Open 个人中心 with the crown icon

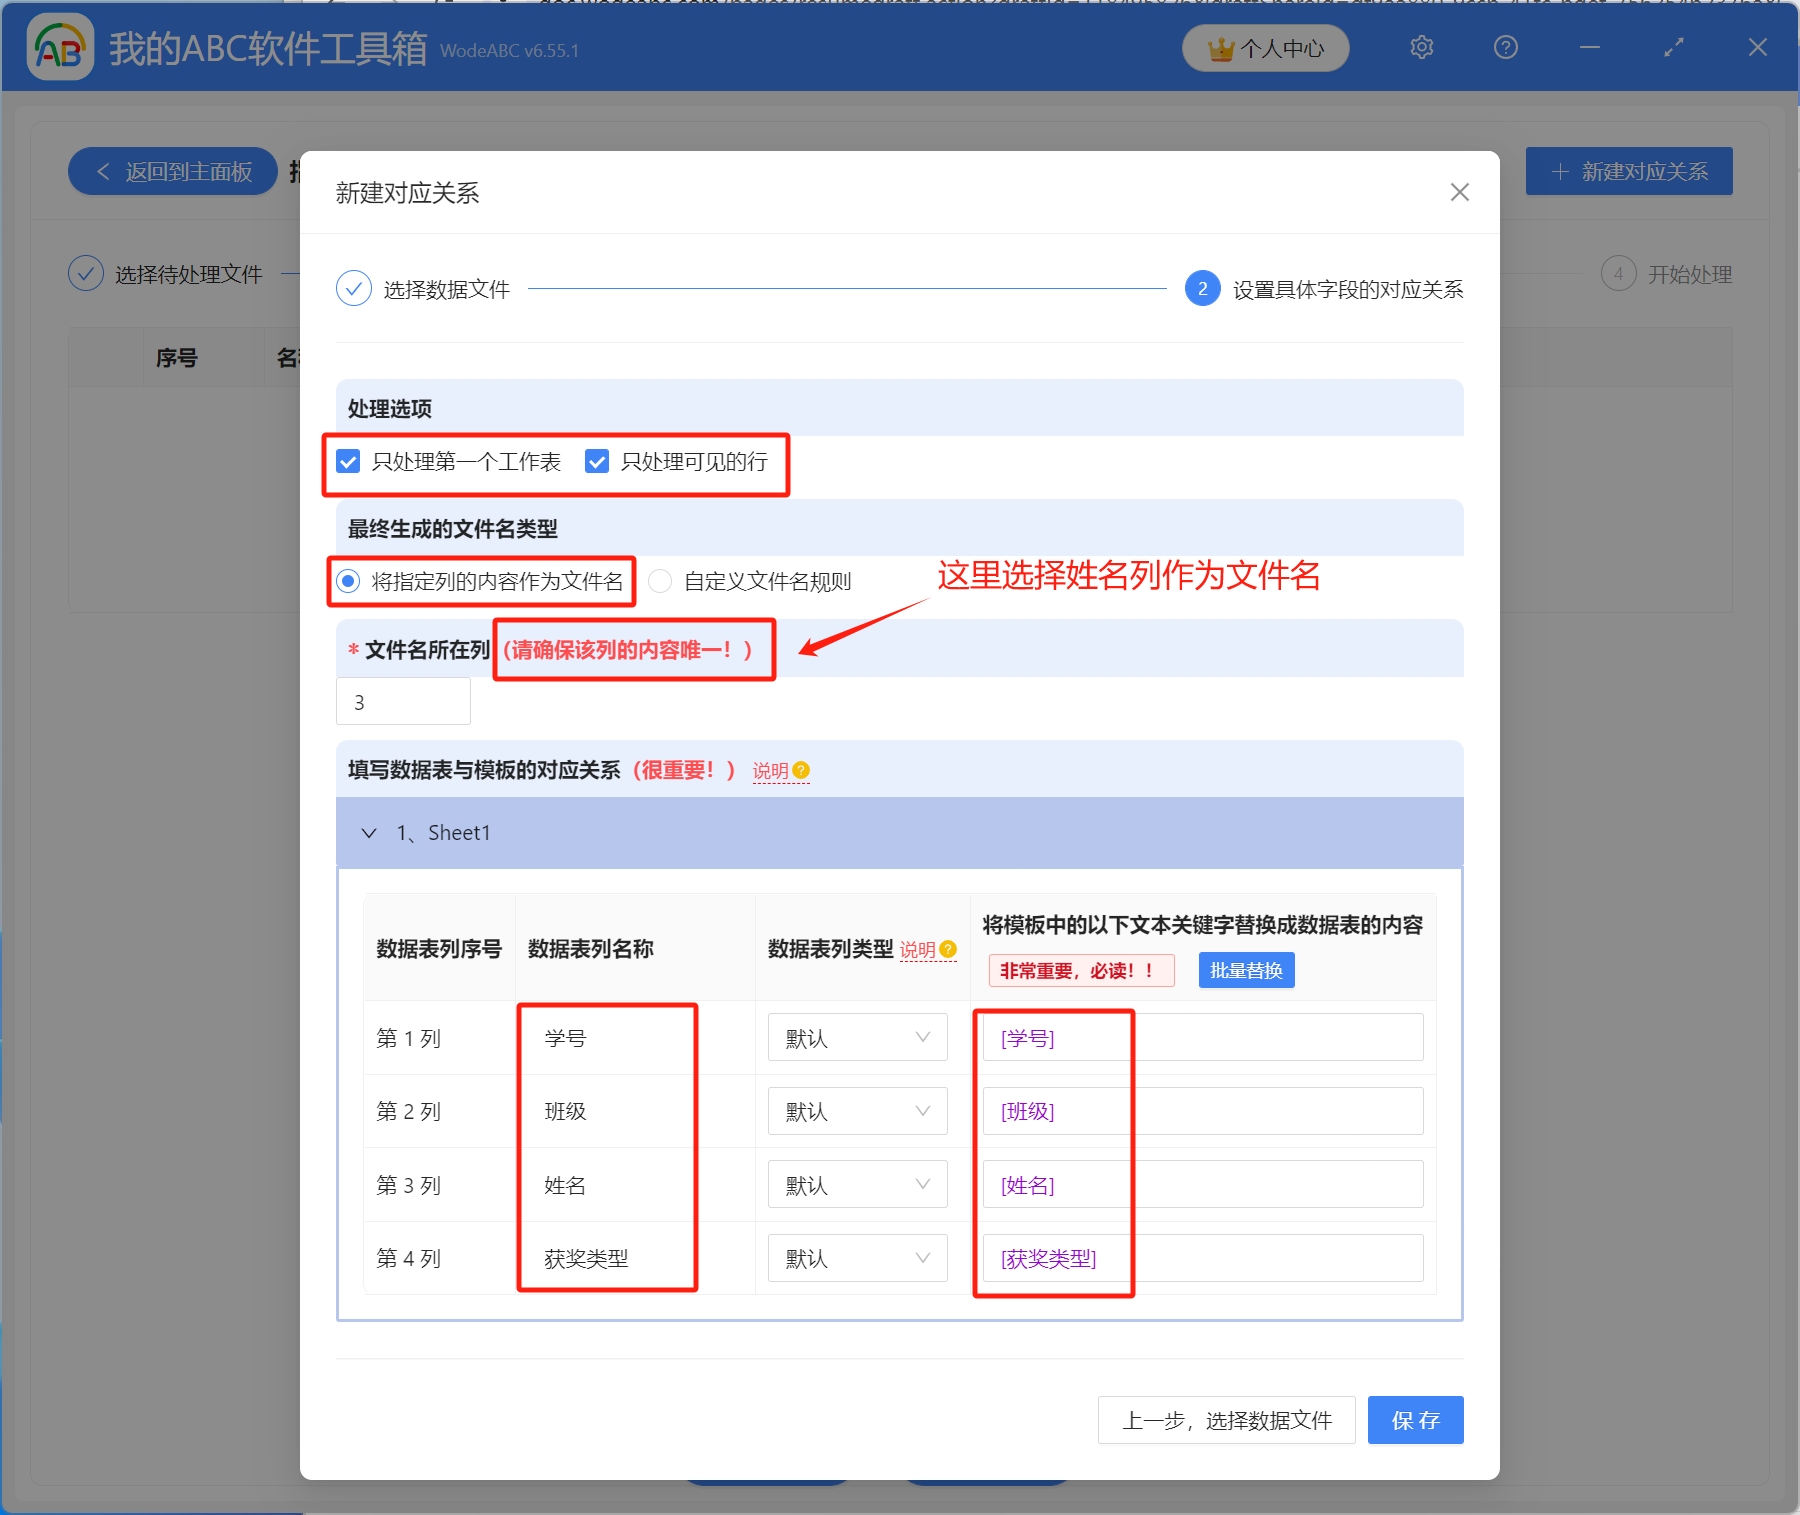[1265, 48]
